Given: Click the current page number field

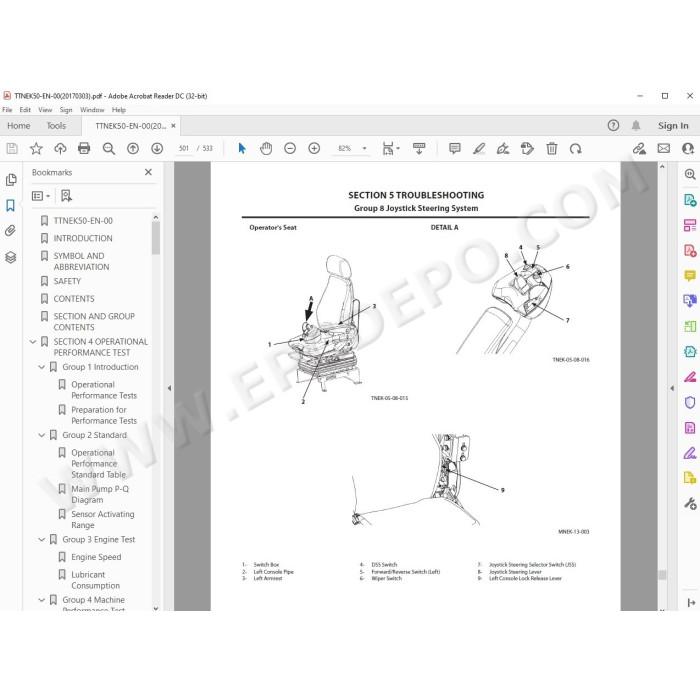Looking at the screenshot, I should coord(183,148).
